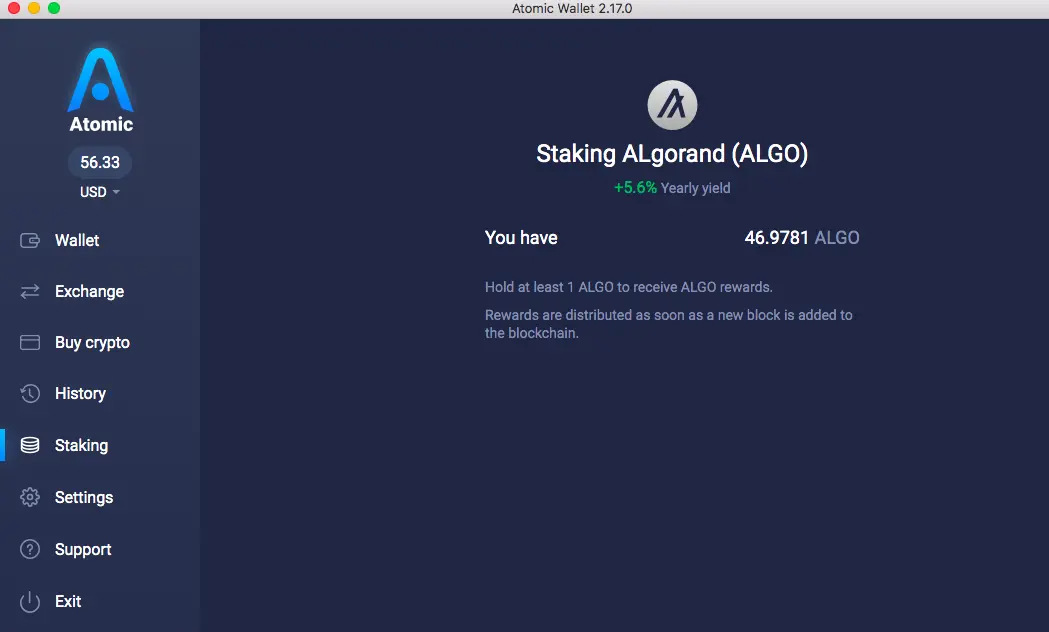
Task: Click the Buy crypto card icon
Action: [30, 342]
